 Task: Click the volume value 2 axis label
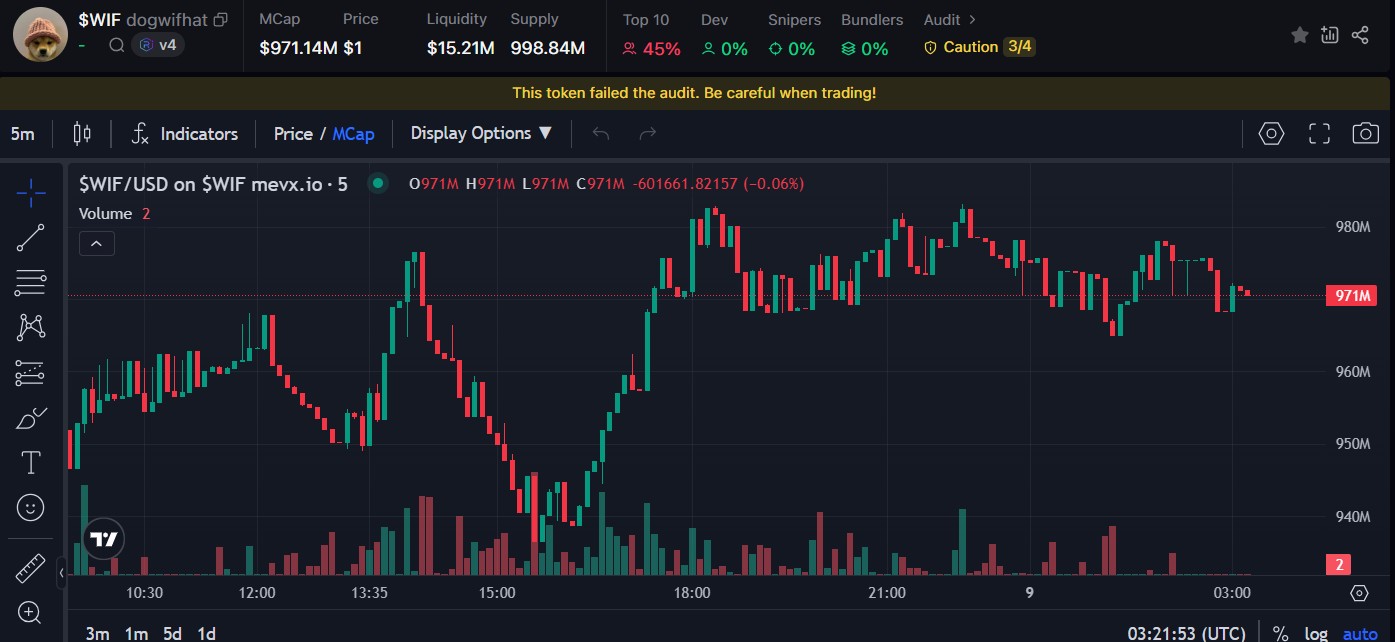[x=1338, y=565]
